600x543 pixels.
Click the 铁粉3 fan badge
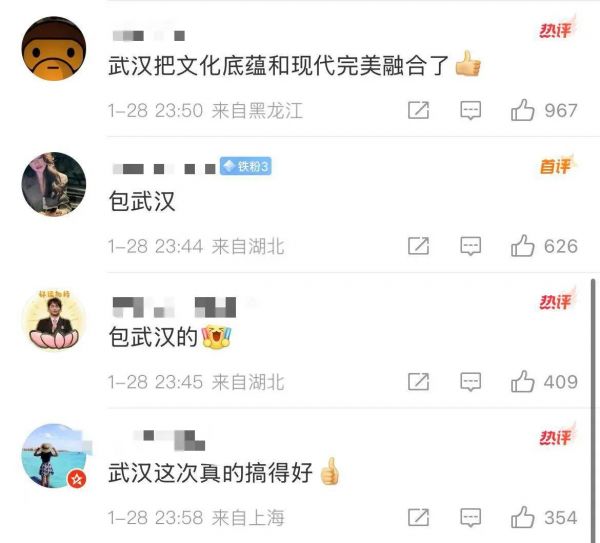tap(246, 166)
